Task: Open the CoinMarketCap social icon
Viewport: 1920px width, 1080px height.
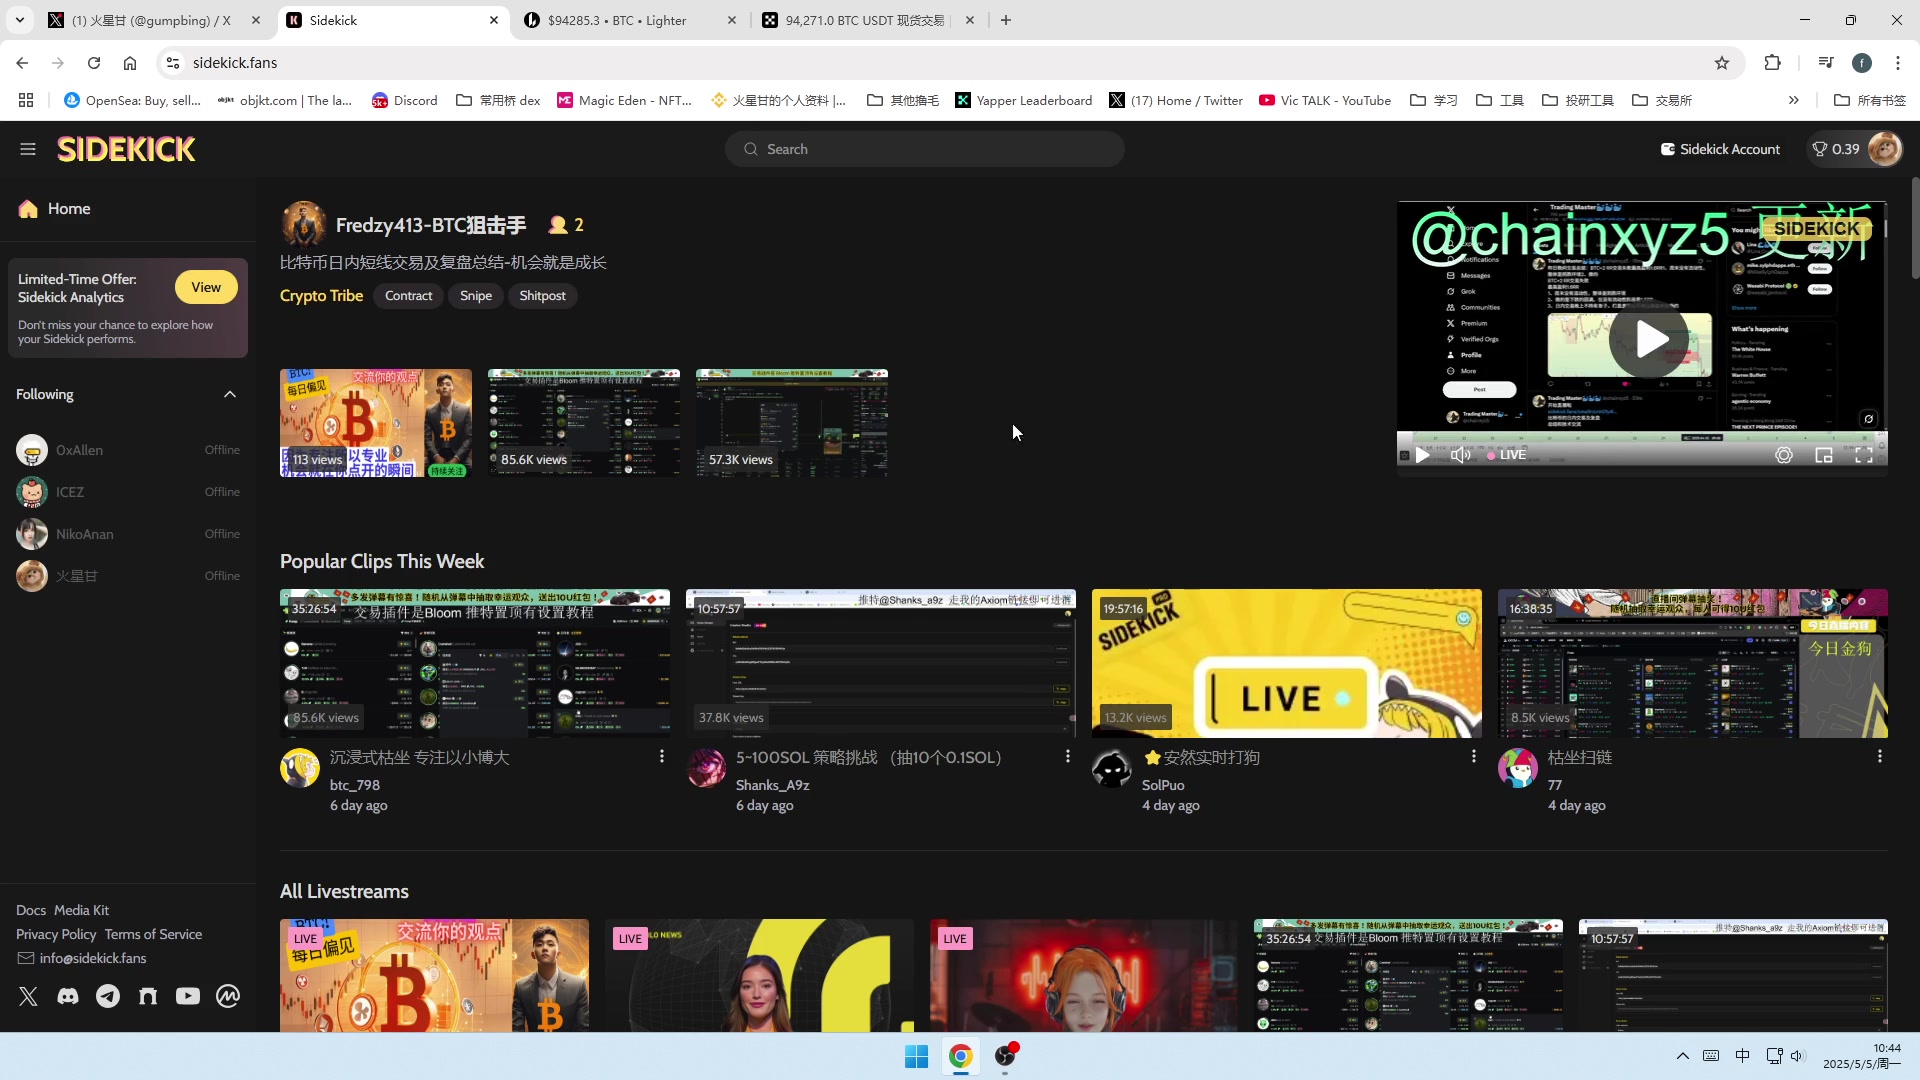Action: (228, 996)
